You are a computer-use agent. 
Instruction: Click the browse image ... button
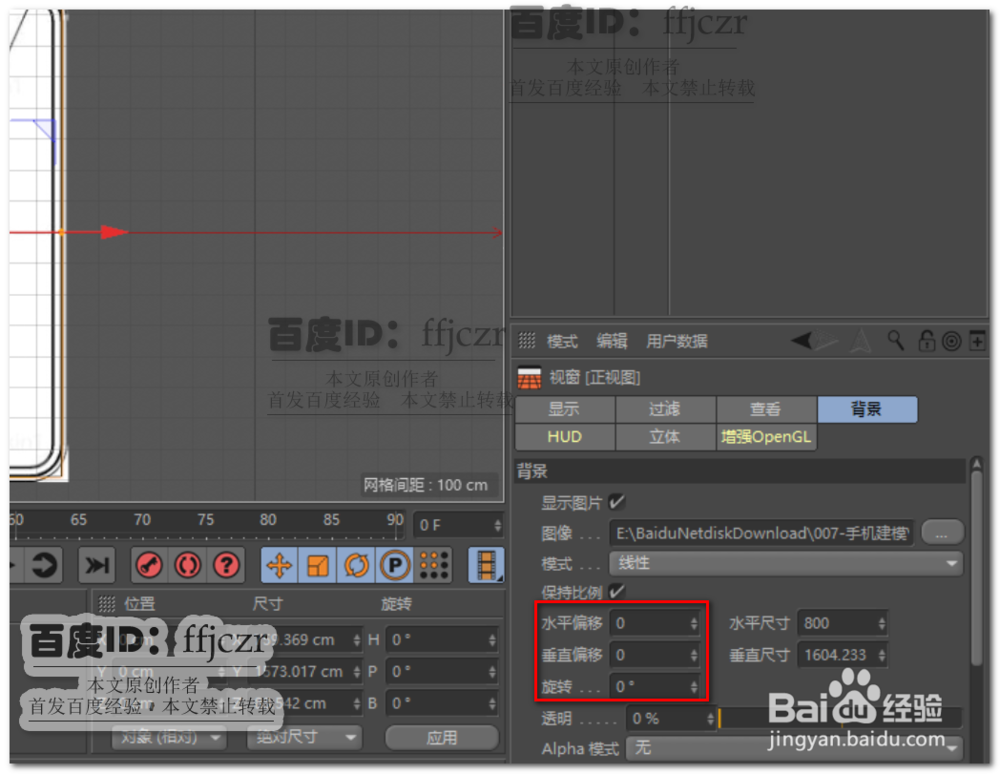click(x=941, y=532)
